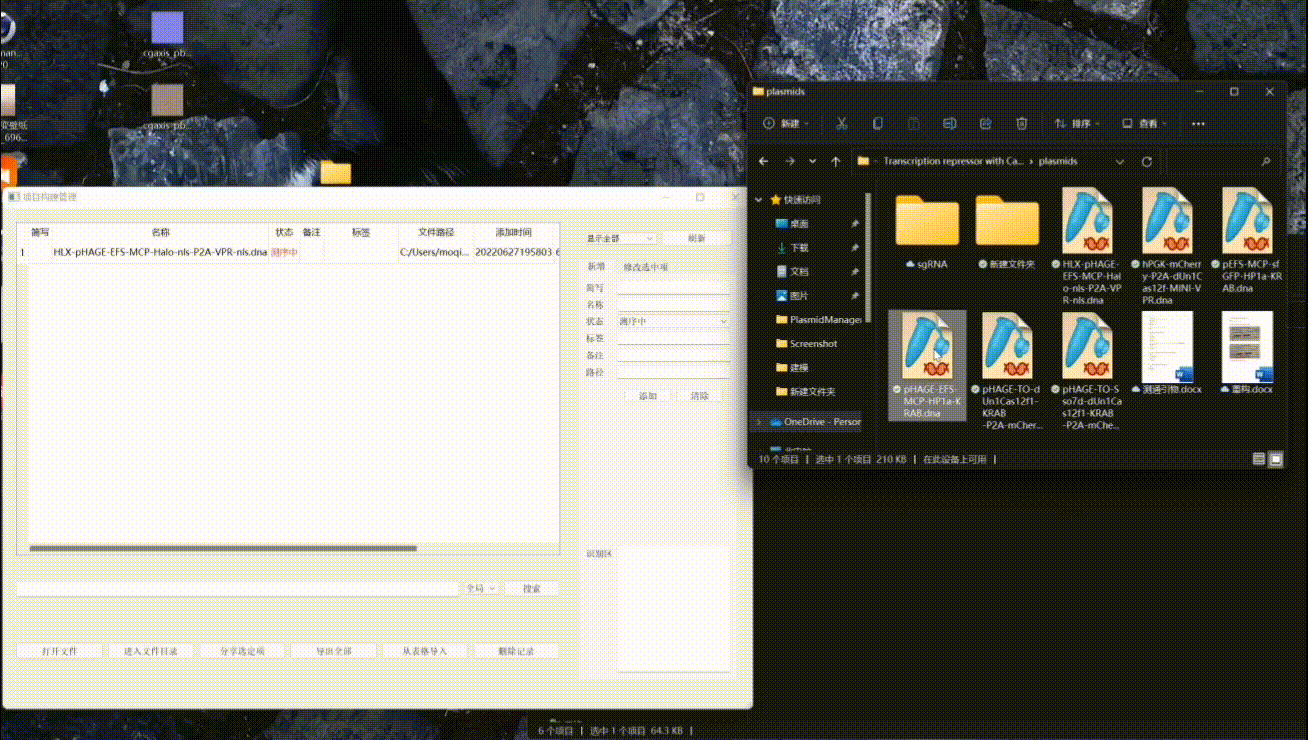
Task: Click the 分享选定项 button
Action: pyautogui.click(x=242, y=651)
